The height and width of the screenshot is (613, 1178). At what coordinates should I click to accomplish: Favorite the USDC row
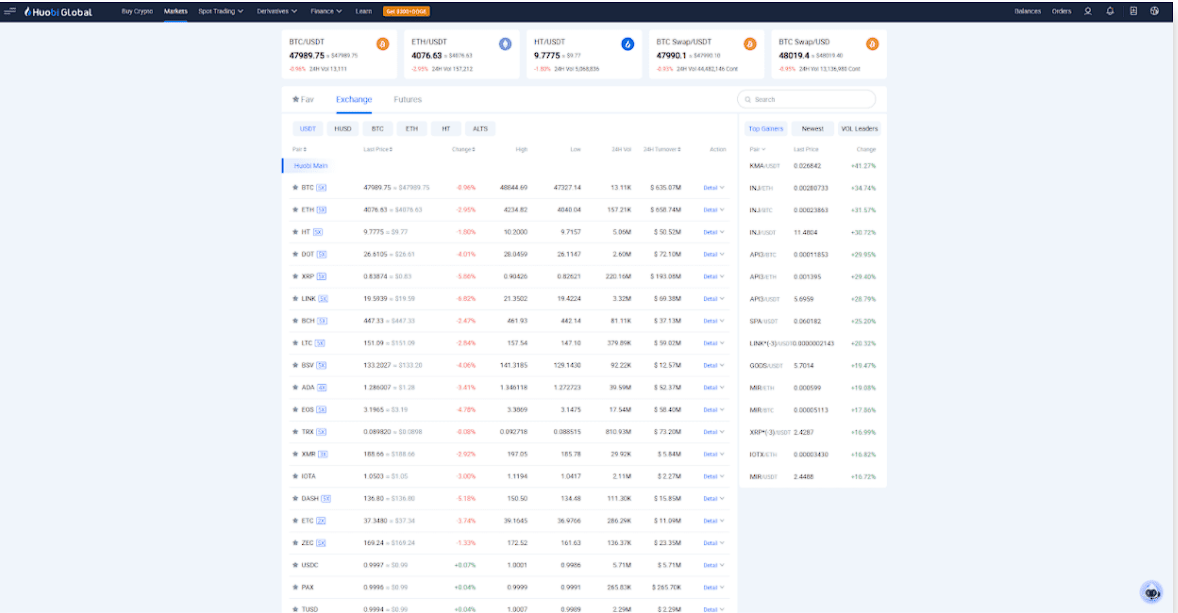click(295, 564)
